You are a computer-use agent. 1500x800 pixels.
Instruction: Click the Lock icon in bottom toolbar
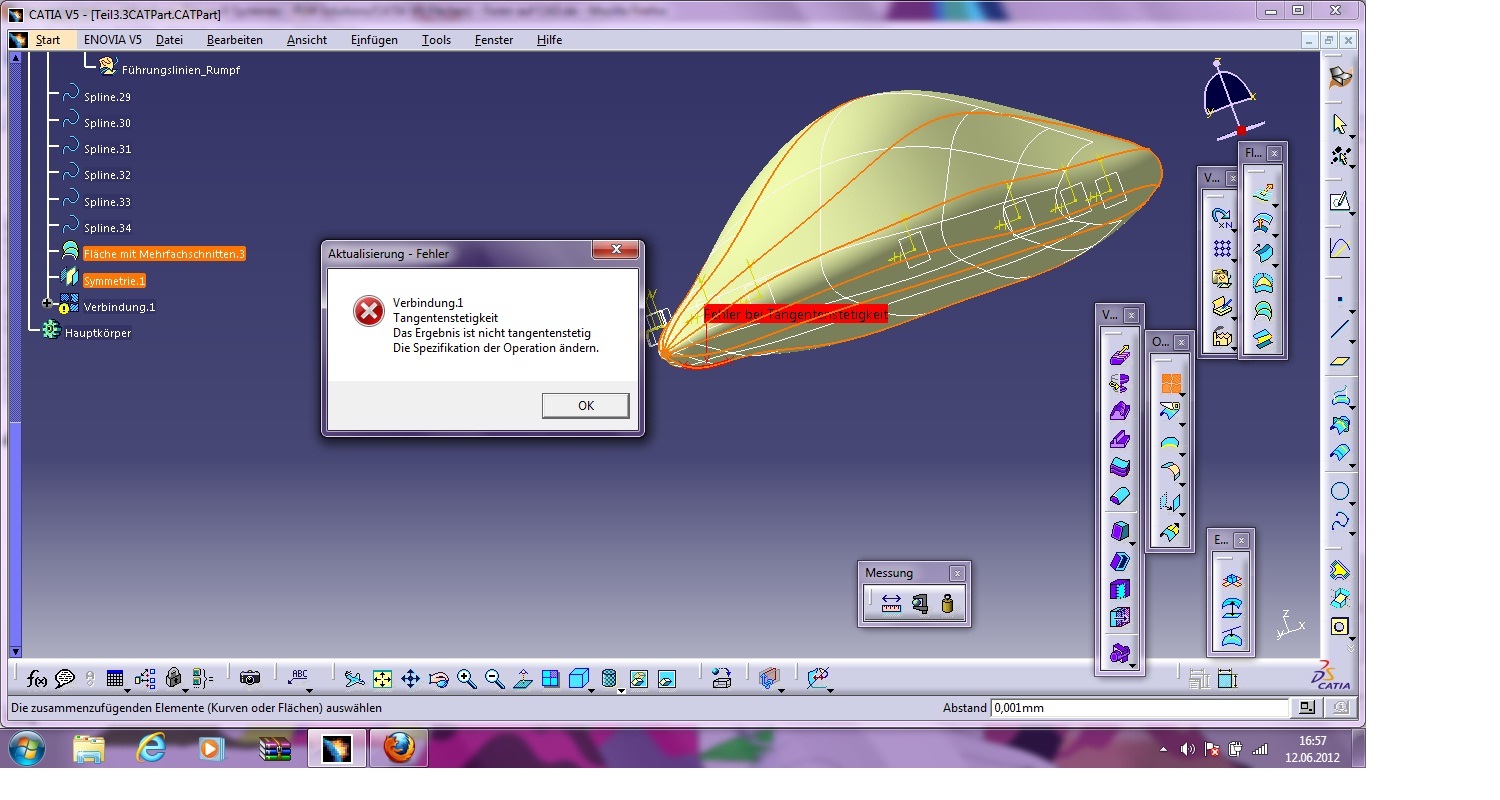tap(173, 679)
